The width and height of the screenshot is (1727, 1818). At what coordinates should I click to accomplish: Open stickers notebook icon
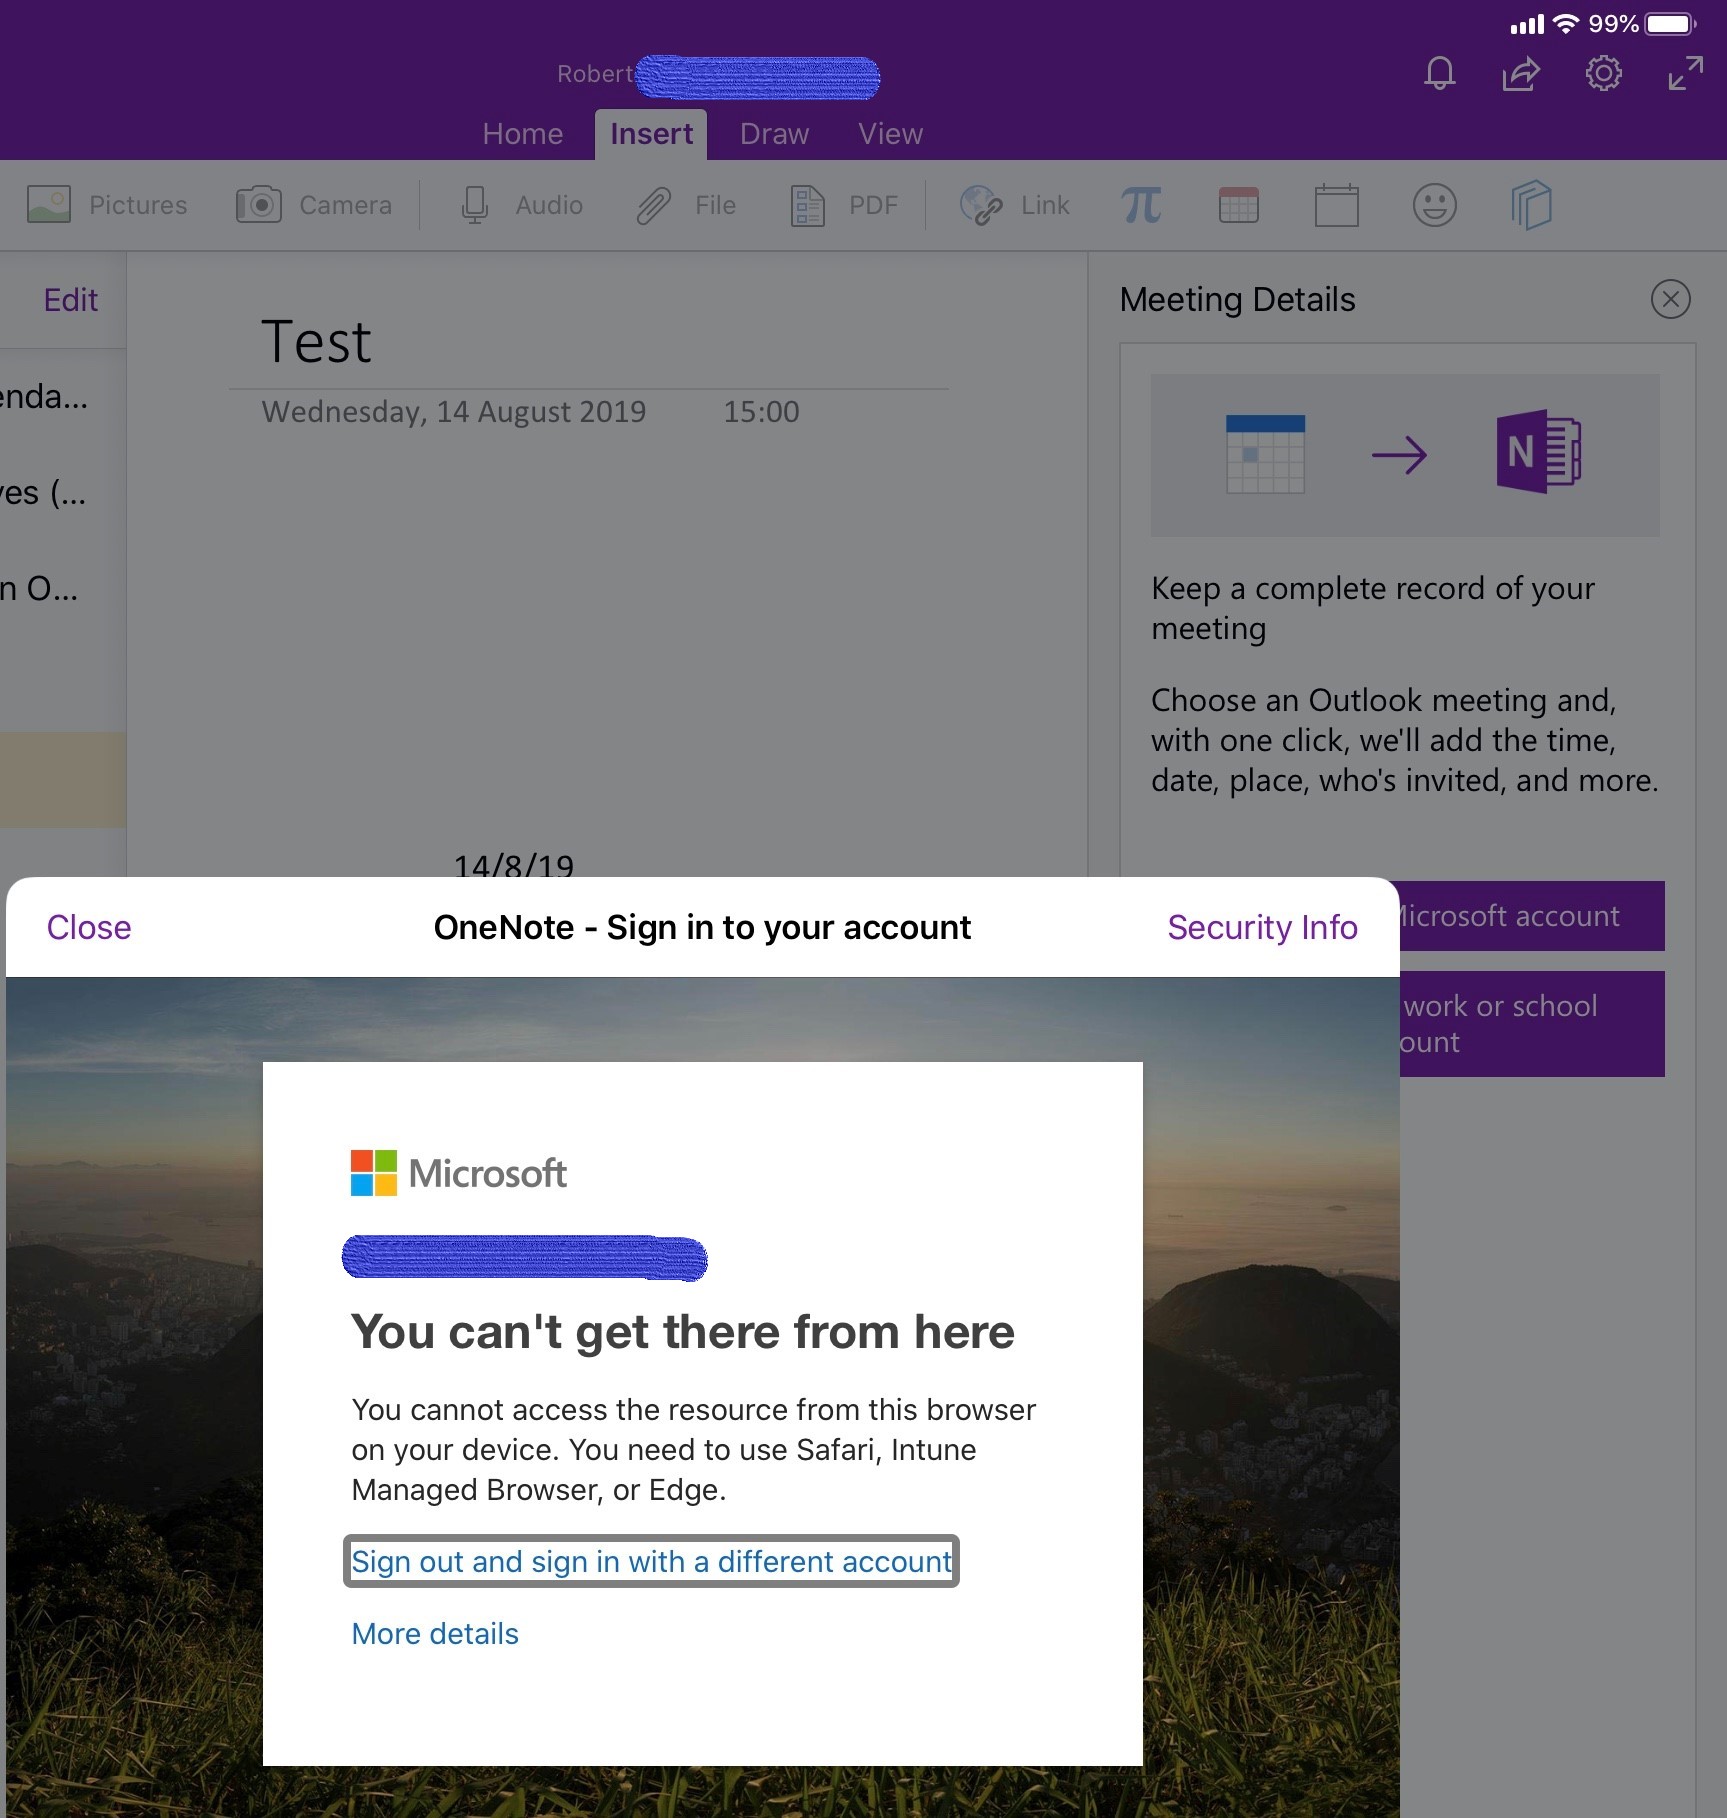coord(1531,205)
